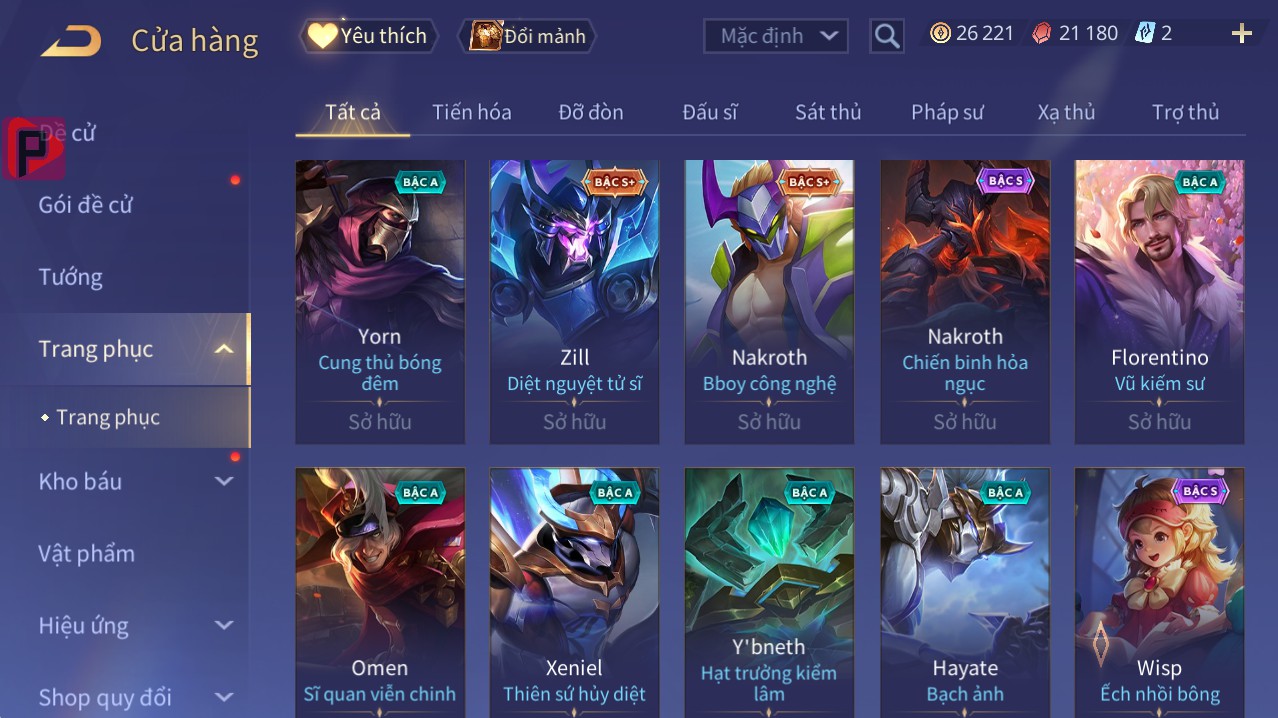Open the Mặc định sort dropdown
Screen dimensions: 1278x718
[x=776, y=36]
